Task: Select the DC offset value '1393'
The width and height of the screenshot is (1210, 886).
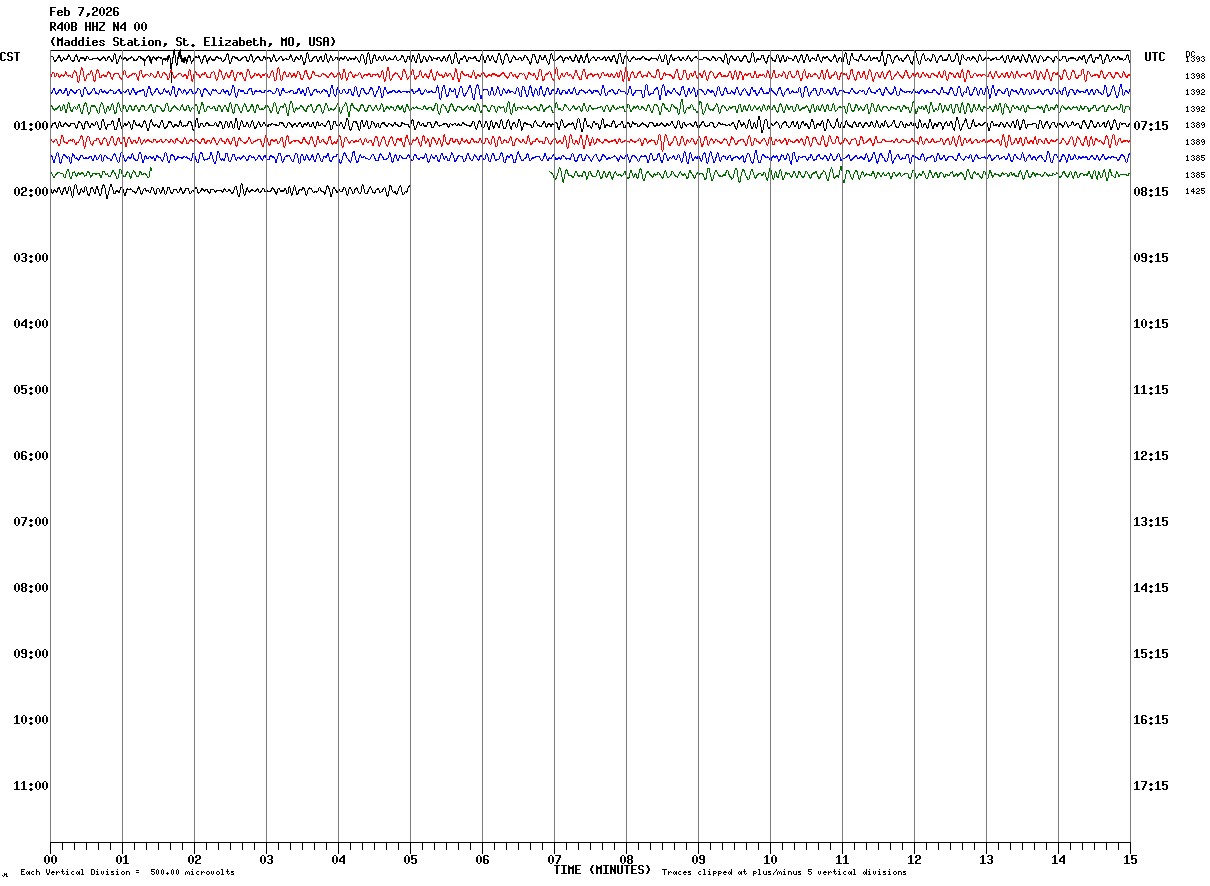Action: pyautogui.click(x=1195, y=60)
